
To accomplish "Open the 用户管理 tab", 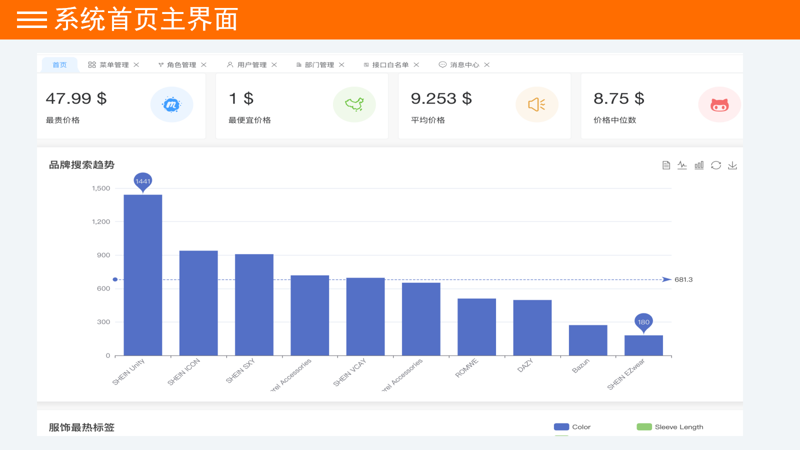I will tap(252, 65).
